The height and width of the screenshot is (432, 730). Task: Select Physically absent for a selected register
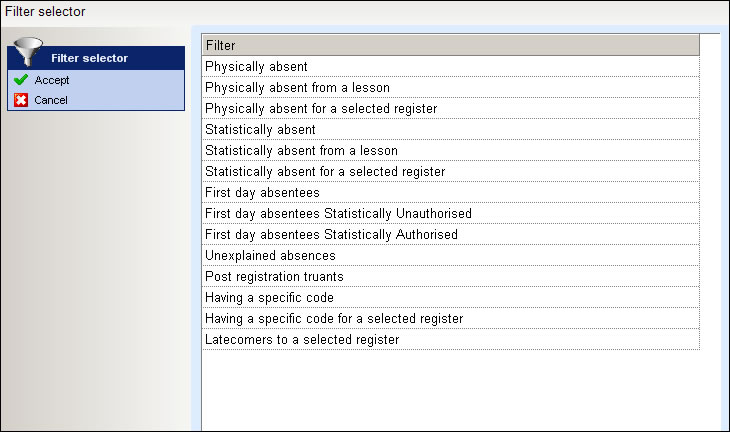pyautogui.click(x=451, y=108)
